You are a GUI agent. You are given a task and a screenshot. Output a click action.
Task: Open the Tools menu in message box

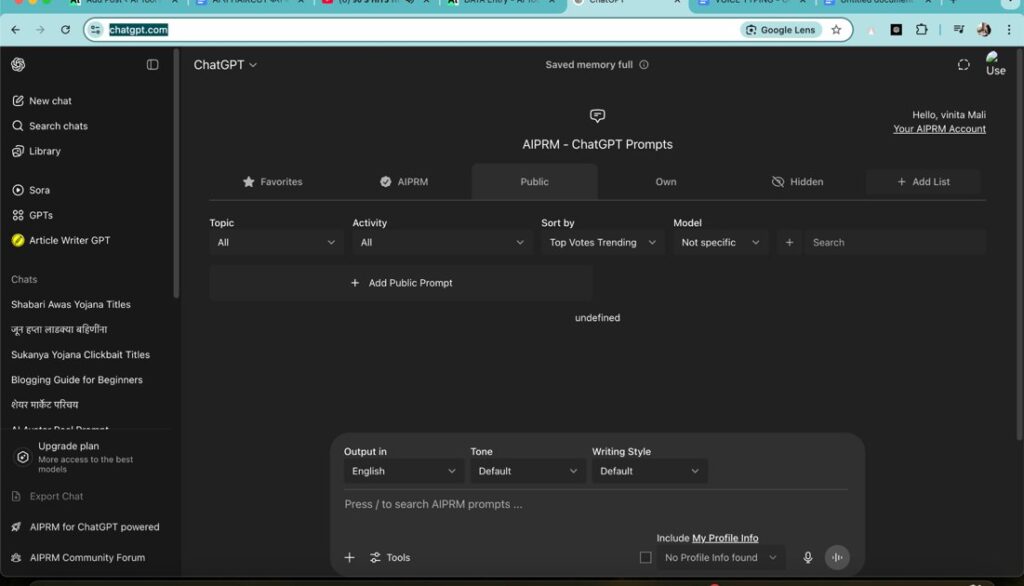click(390, 557)
